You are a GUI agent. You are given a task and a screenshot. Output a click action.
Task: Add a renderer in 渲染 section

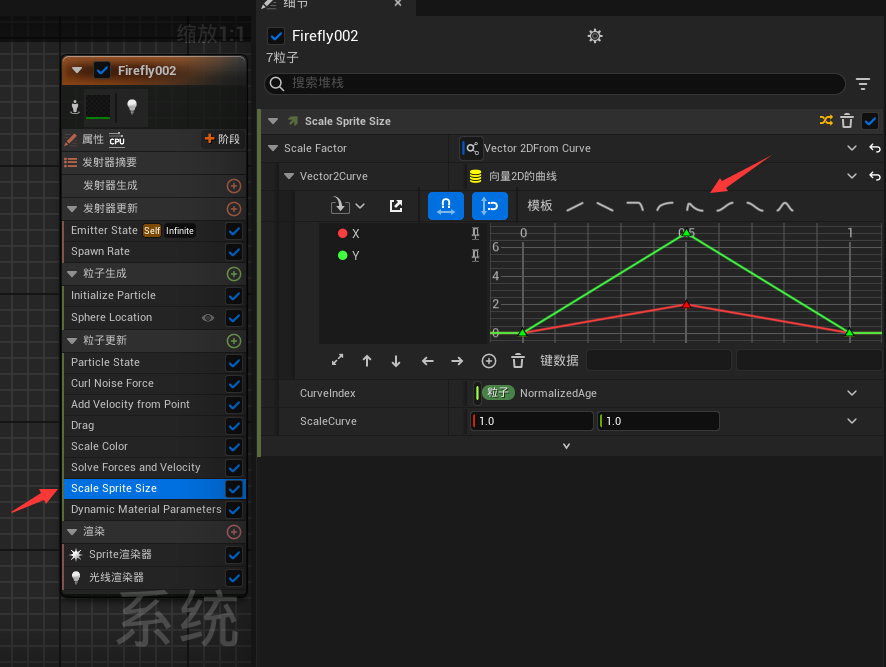tap(233, 532)
